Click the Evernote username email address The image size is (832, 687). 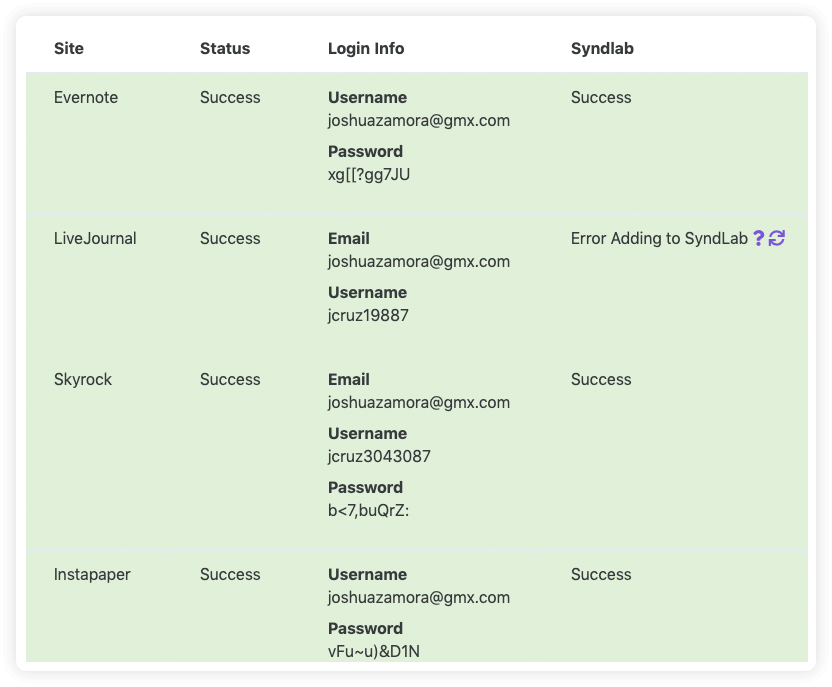pyautogui.click(x=419, y=120)
